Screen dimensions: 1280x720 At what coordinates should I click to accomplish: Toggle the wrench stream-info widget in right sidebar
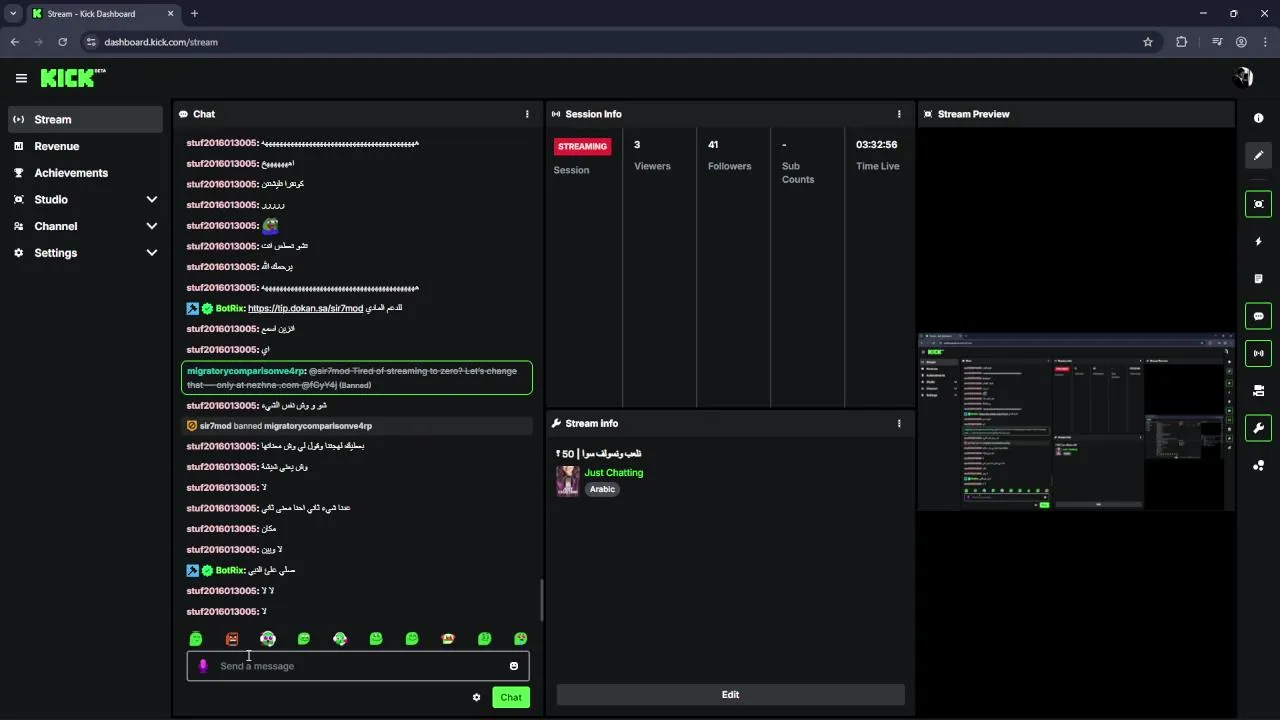[1258, 428]
